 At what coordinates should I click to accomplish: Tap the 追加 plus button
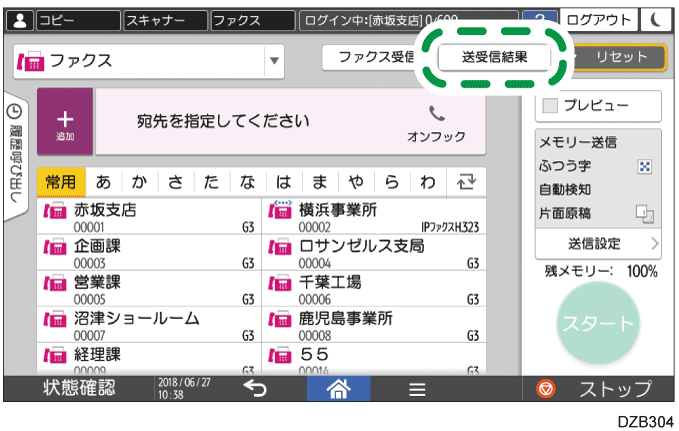65,122
